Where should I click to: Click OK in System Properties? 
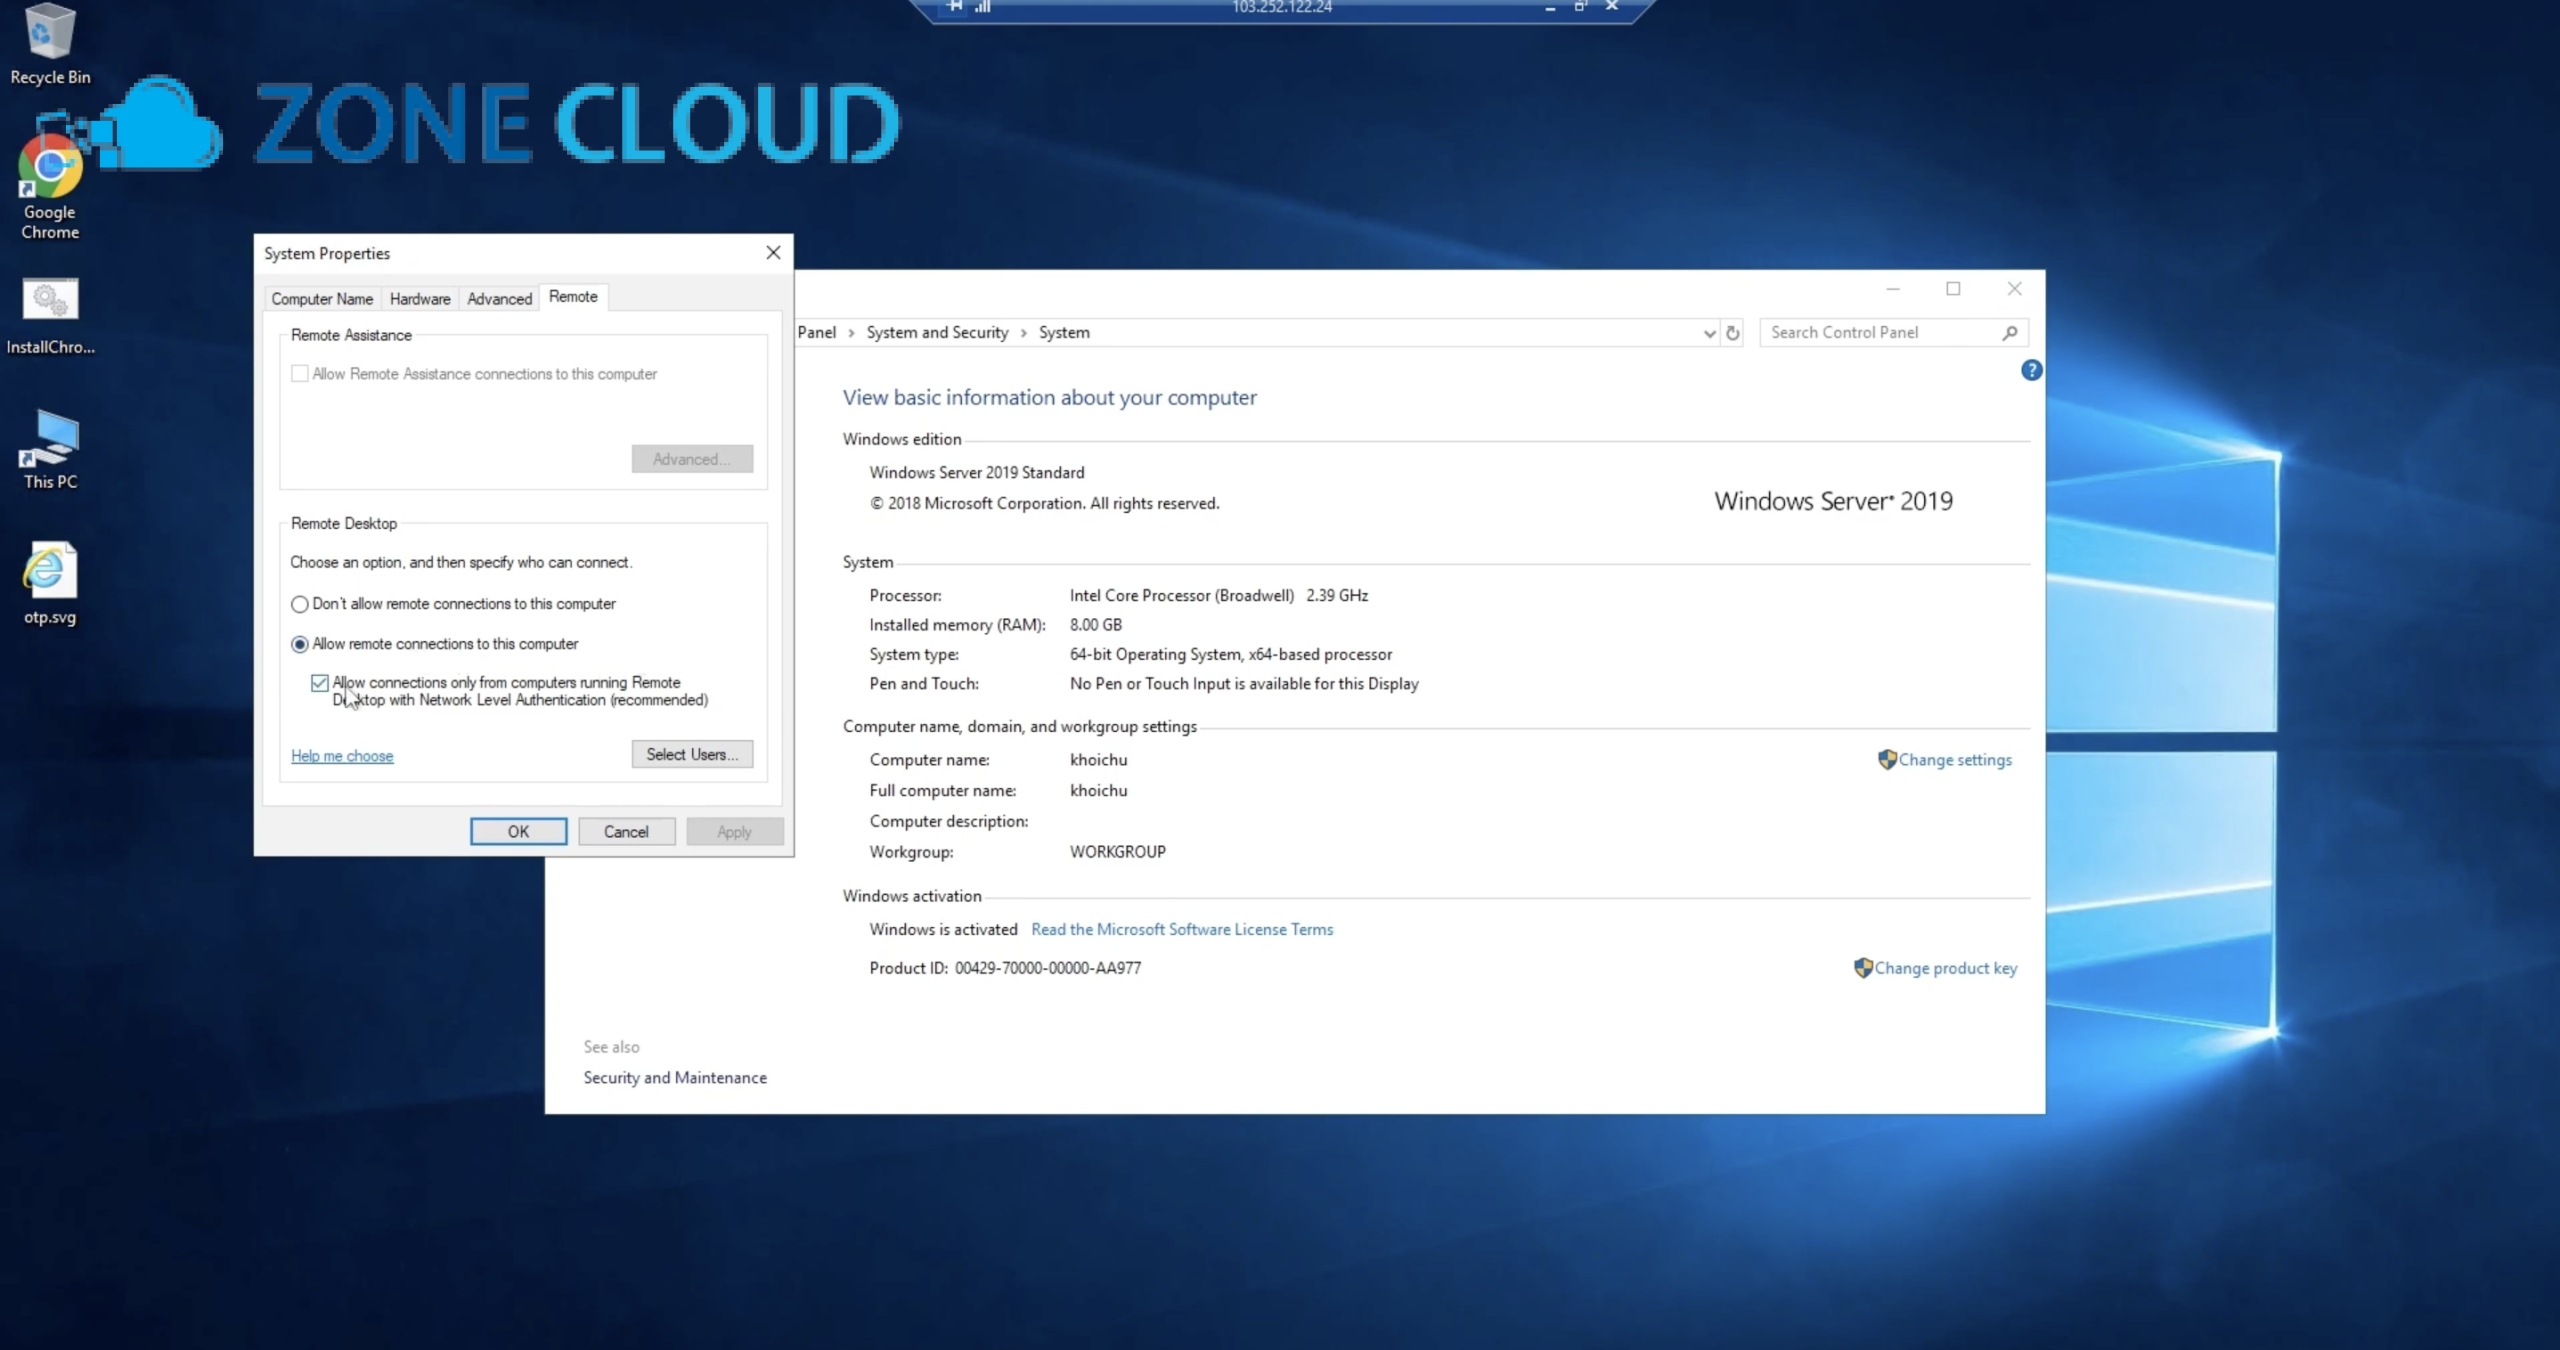click(x=518, y=832)
